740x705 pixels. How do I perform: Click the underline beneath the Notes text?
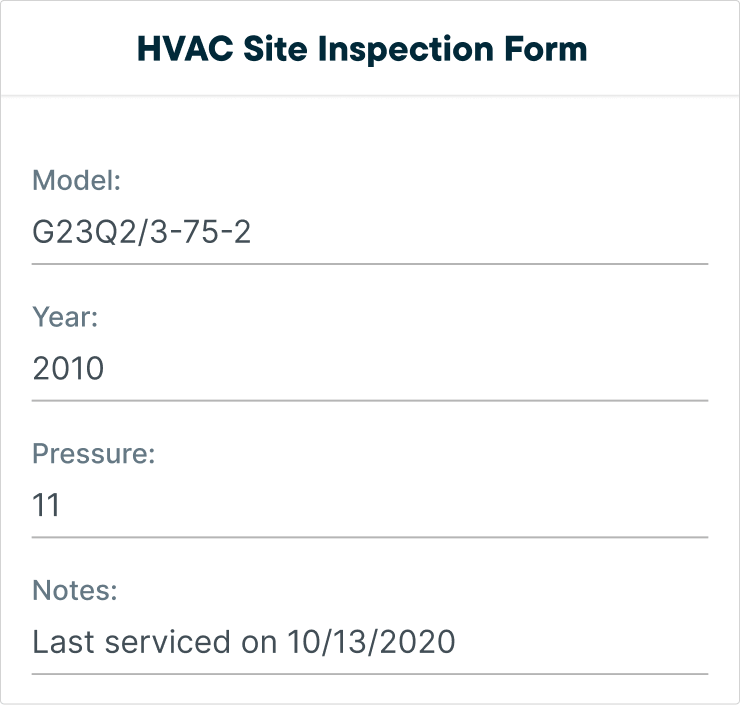pyautogui.click(x=370, y=674)
